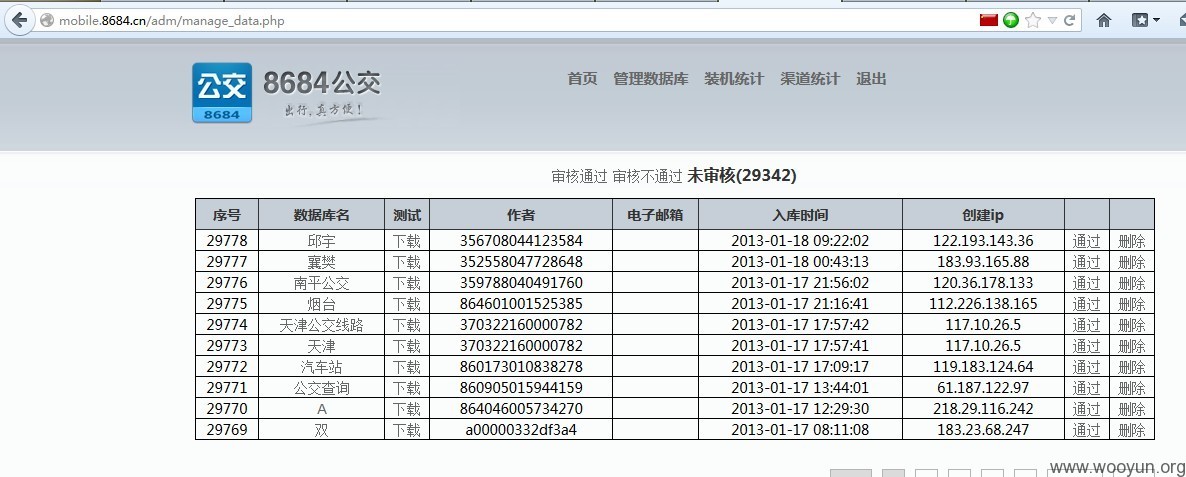Approve row 29775 with 通过
The height and width of the screenshot is (477, 1186).
pyautogui.click(x=1086, y=305)
